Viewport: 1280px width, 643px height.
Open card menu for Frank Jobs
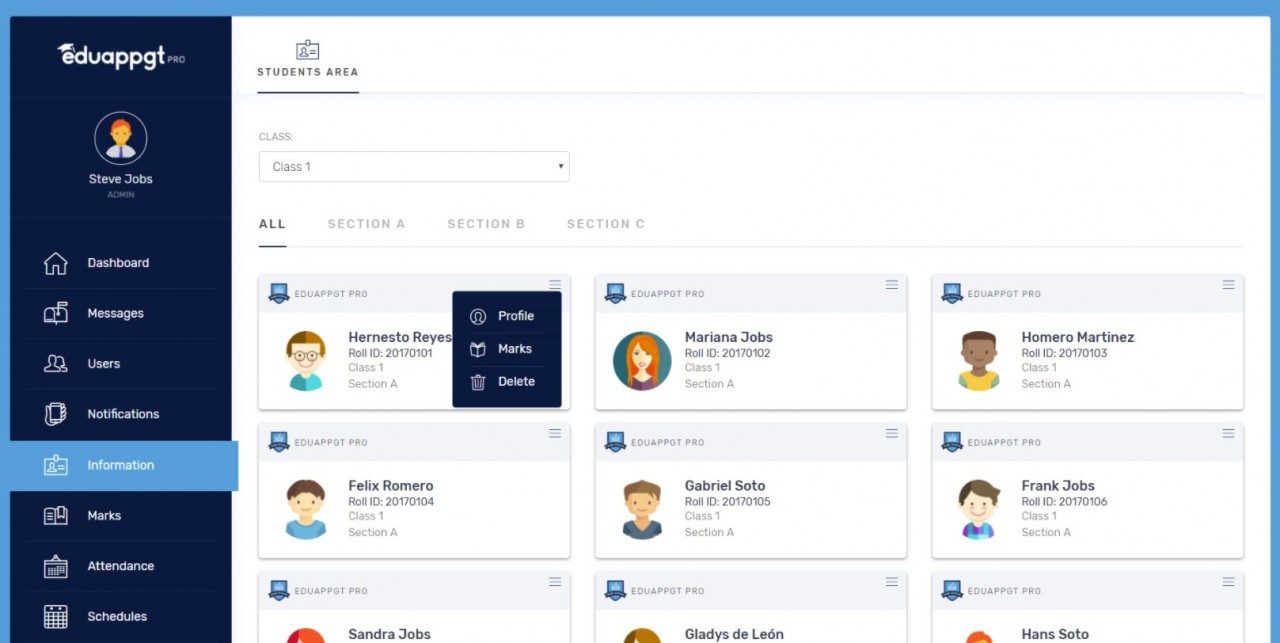[1228, 433]
